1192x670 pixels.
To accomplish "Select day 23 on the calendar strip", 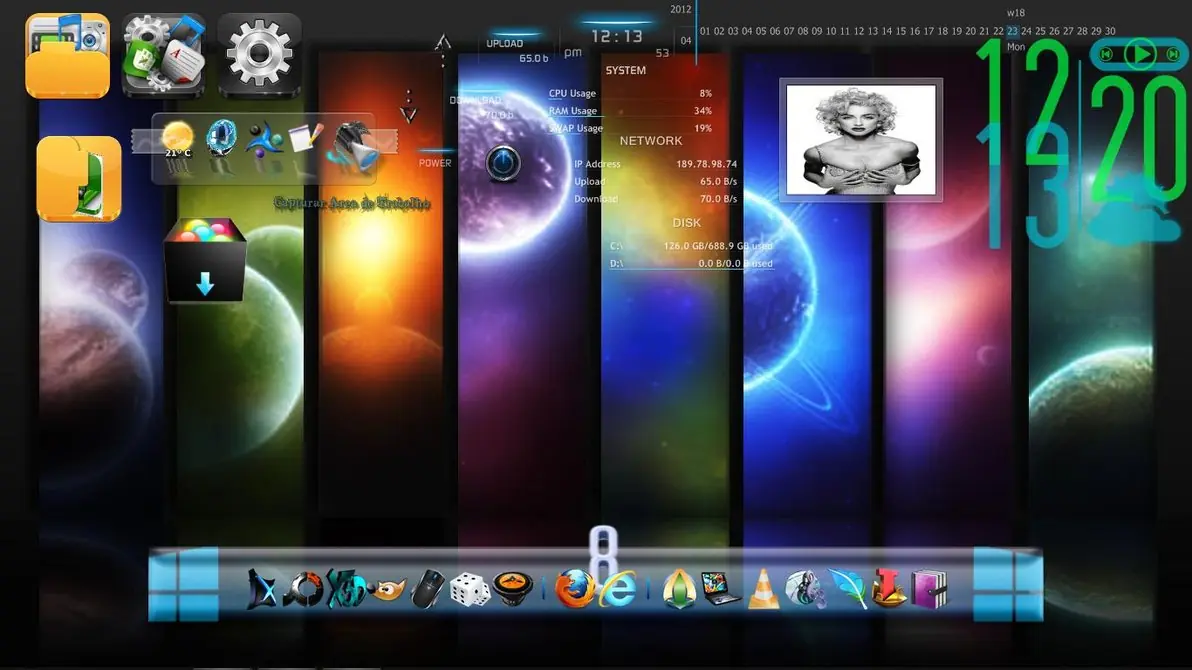I will tap(1012, 31).
